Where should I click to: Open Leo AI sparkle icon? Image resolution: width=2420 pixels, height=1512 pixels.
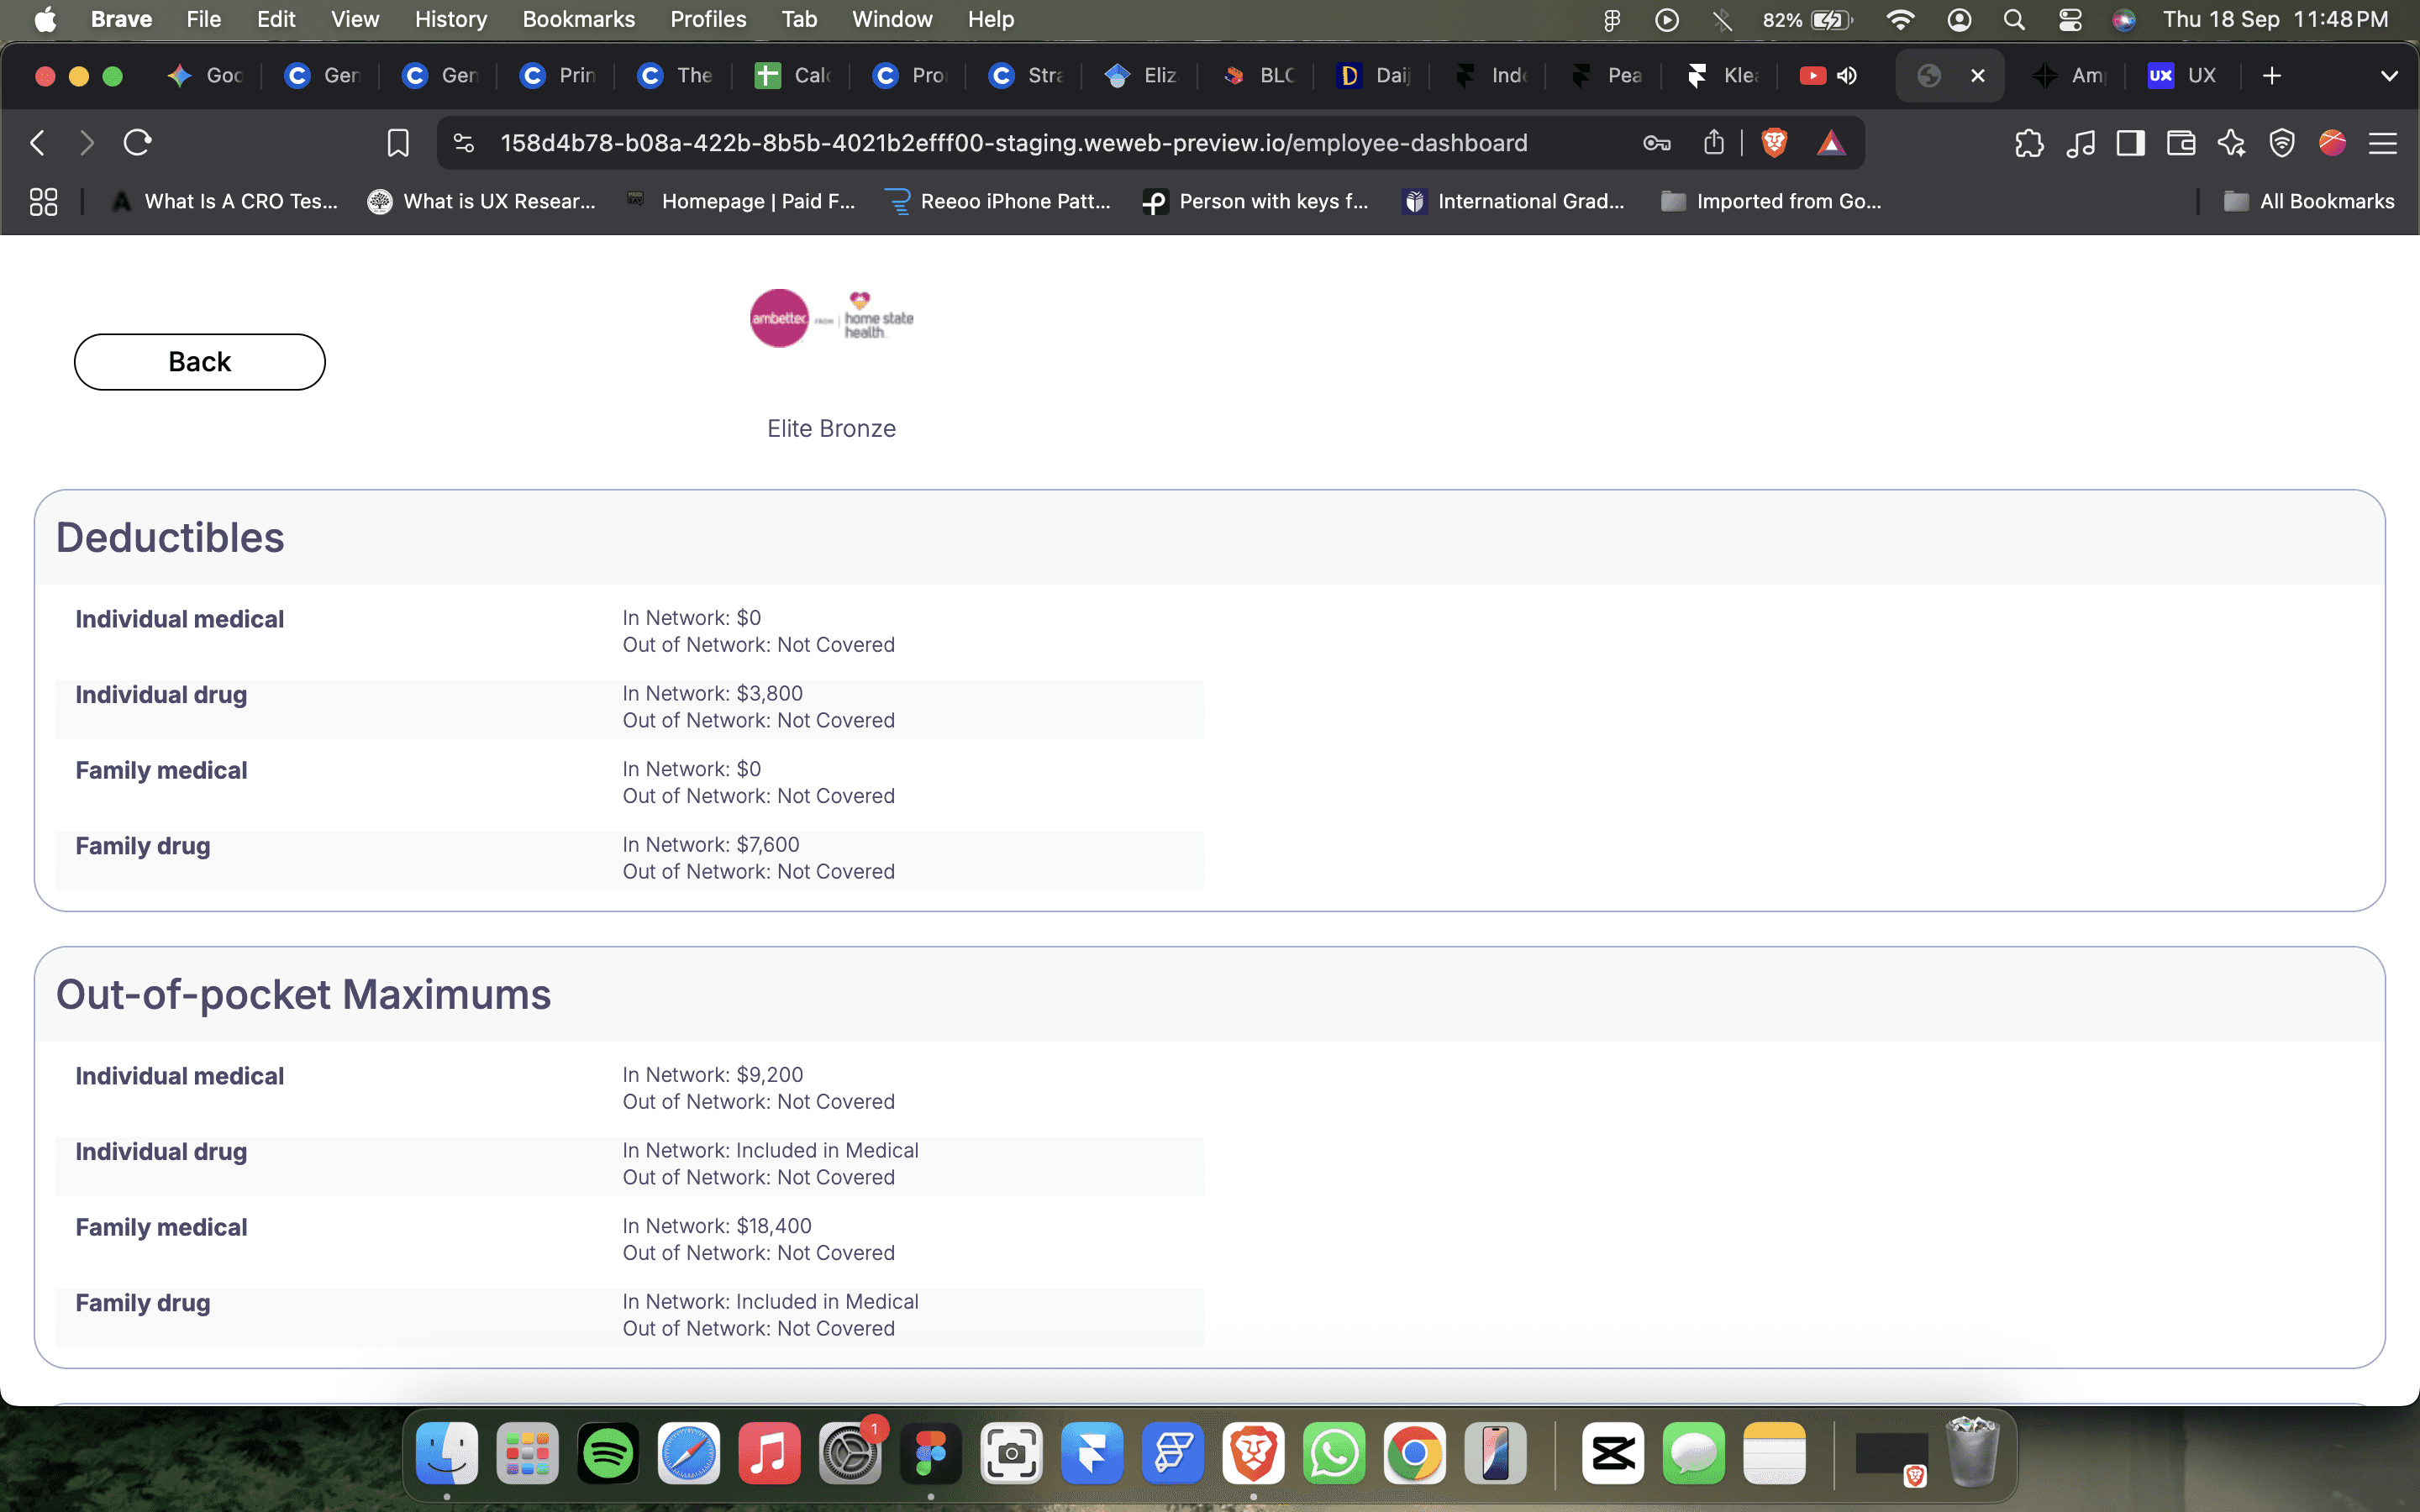point(2231,143)
